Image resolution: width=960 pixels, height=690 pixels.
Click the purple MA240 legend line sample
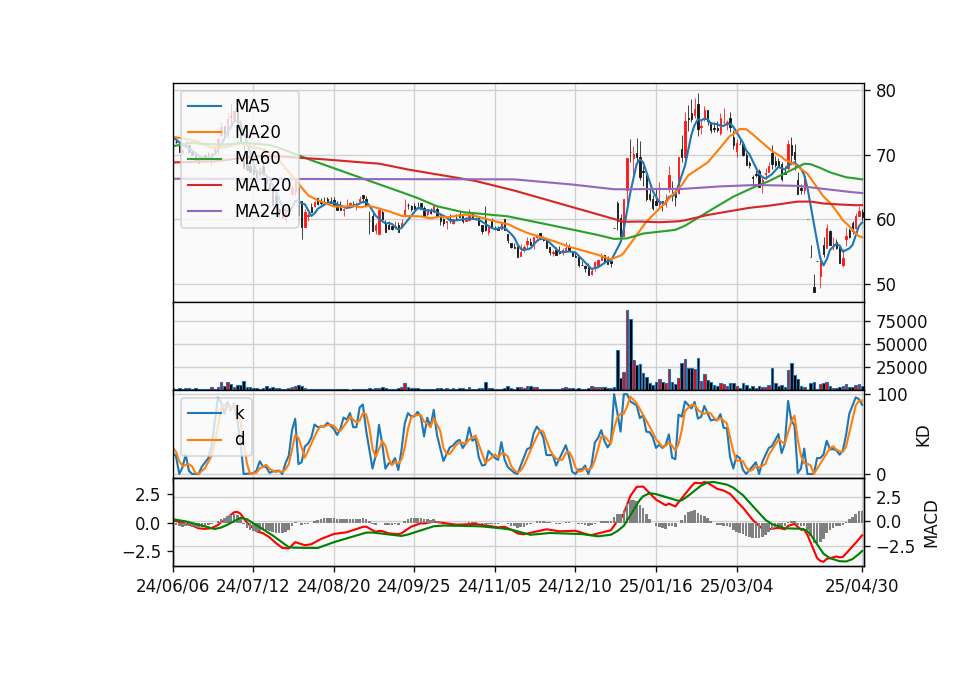204,211
